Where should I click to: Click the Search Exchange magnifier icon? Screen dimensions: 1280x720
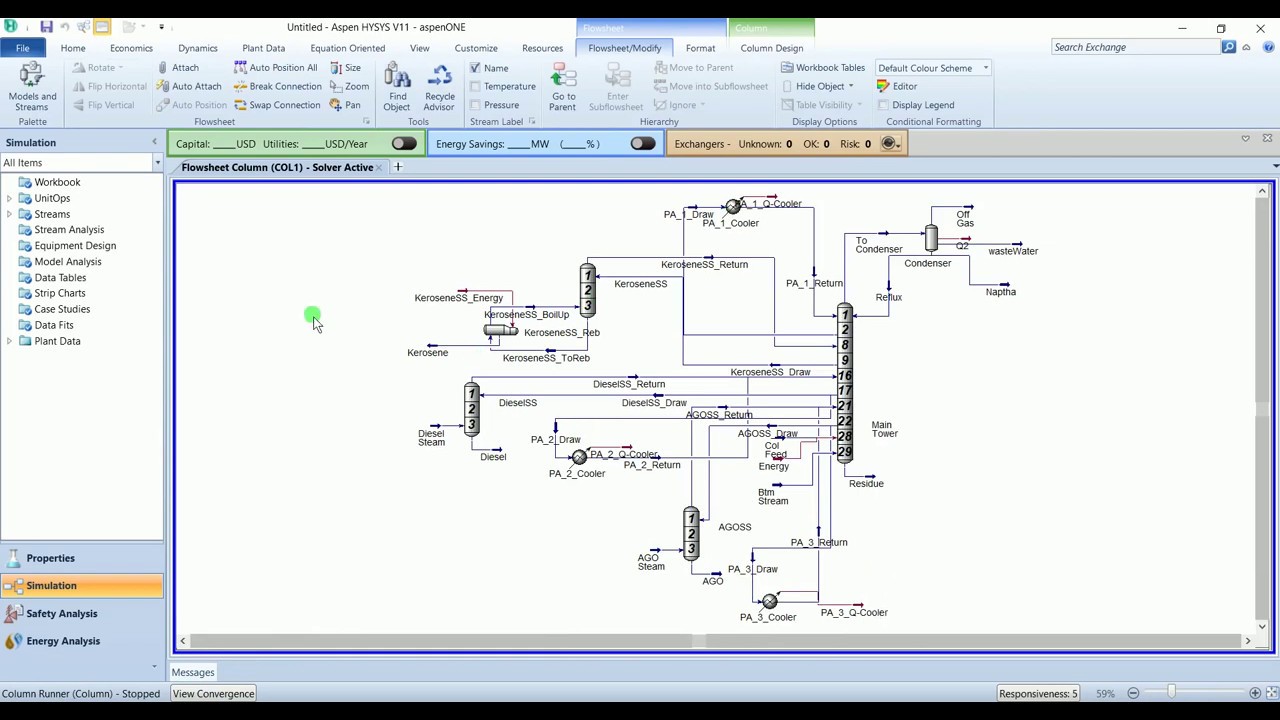pos(1229,47)
